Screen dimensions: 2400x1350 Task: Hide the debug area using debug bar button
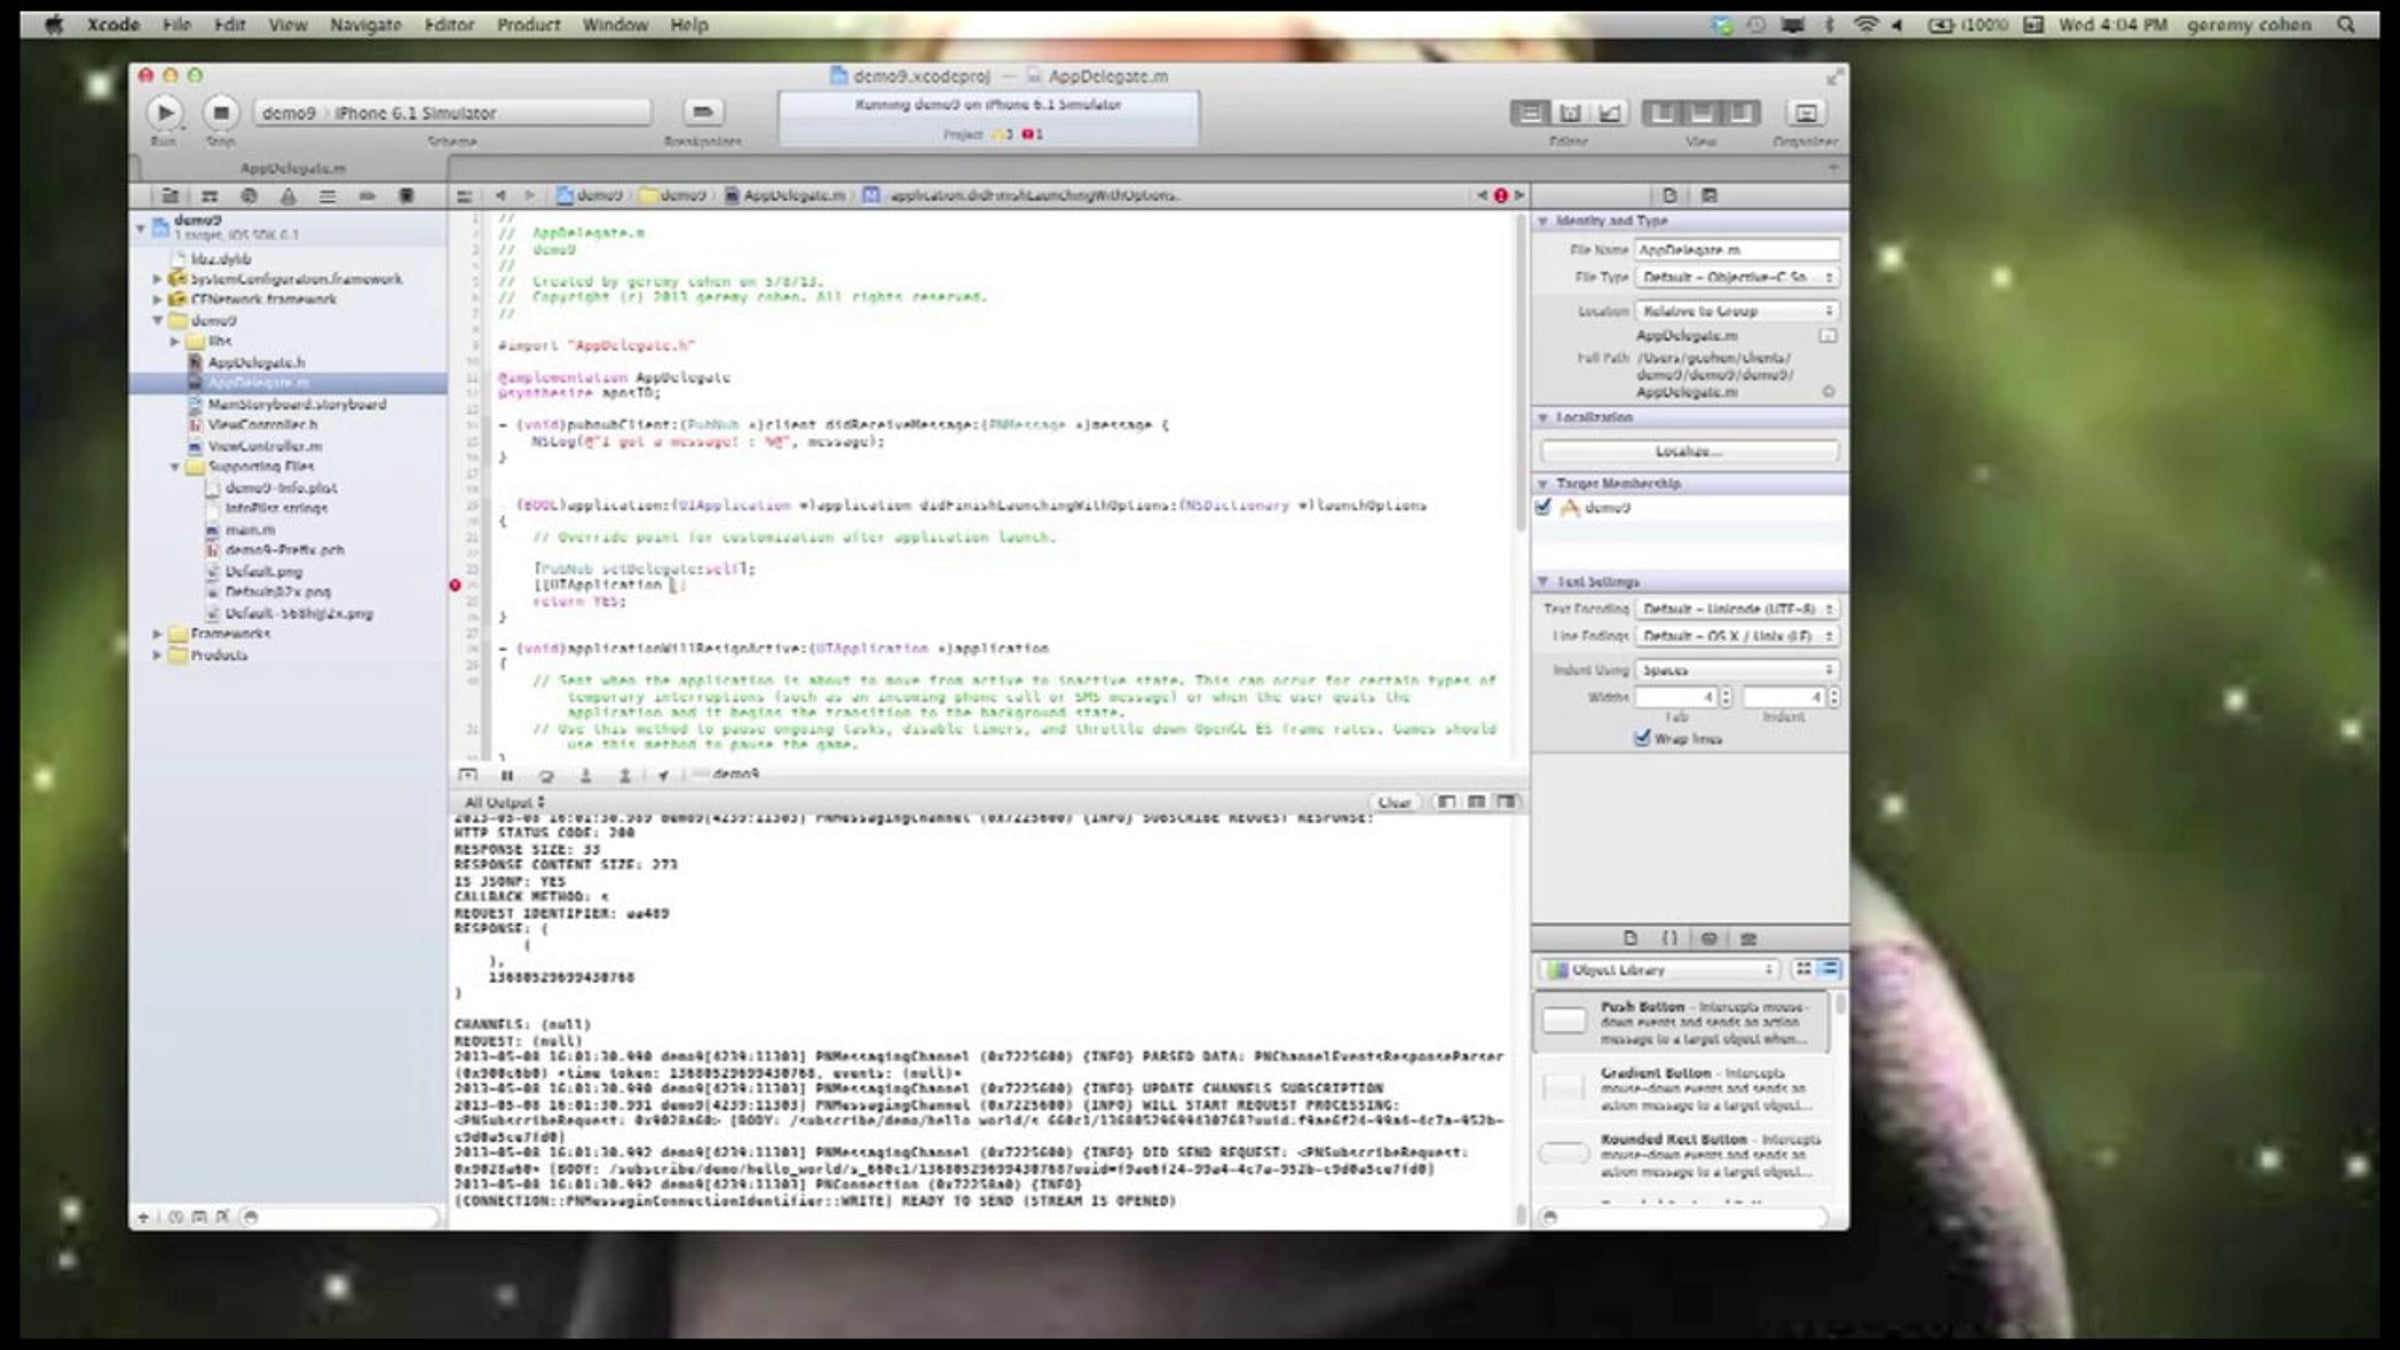pyautogui.click(x=467, y=775)
